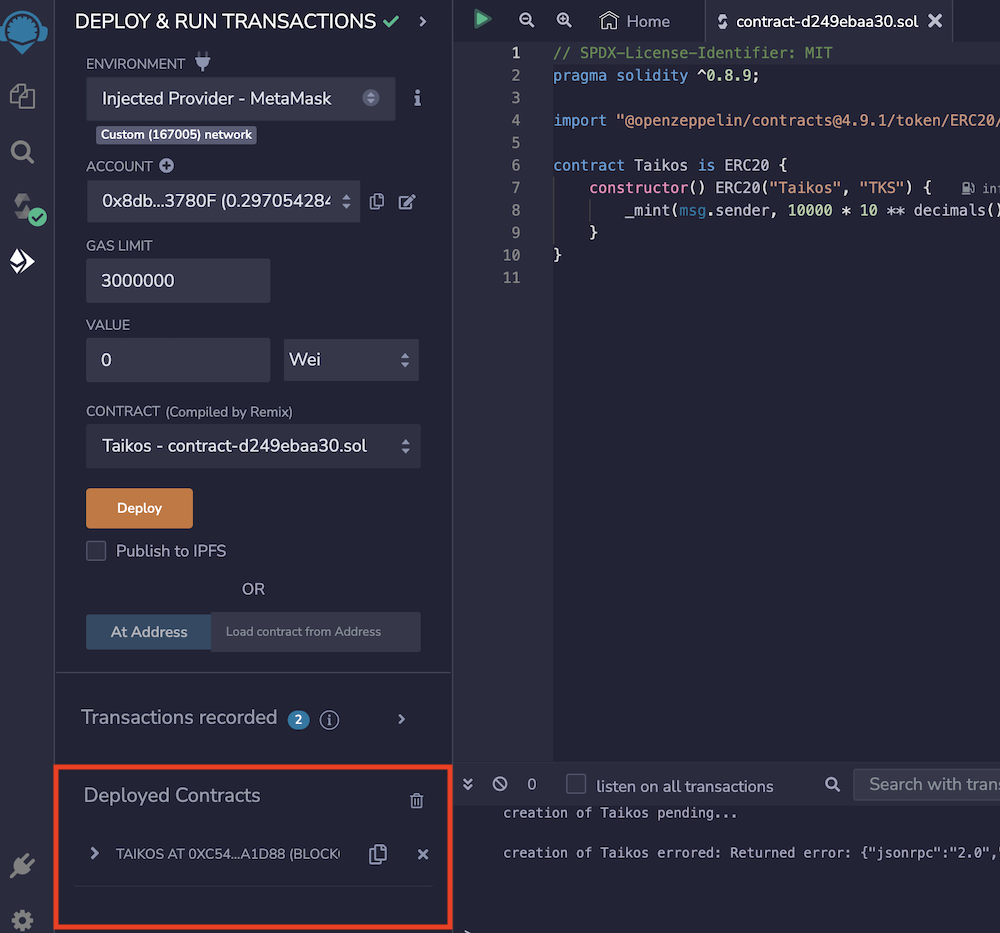Click the Gas Limit input field
This screenshot has width=1000, height=933.
(x=178, y=281)
